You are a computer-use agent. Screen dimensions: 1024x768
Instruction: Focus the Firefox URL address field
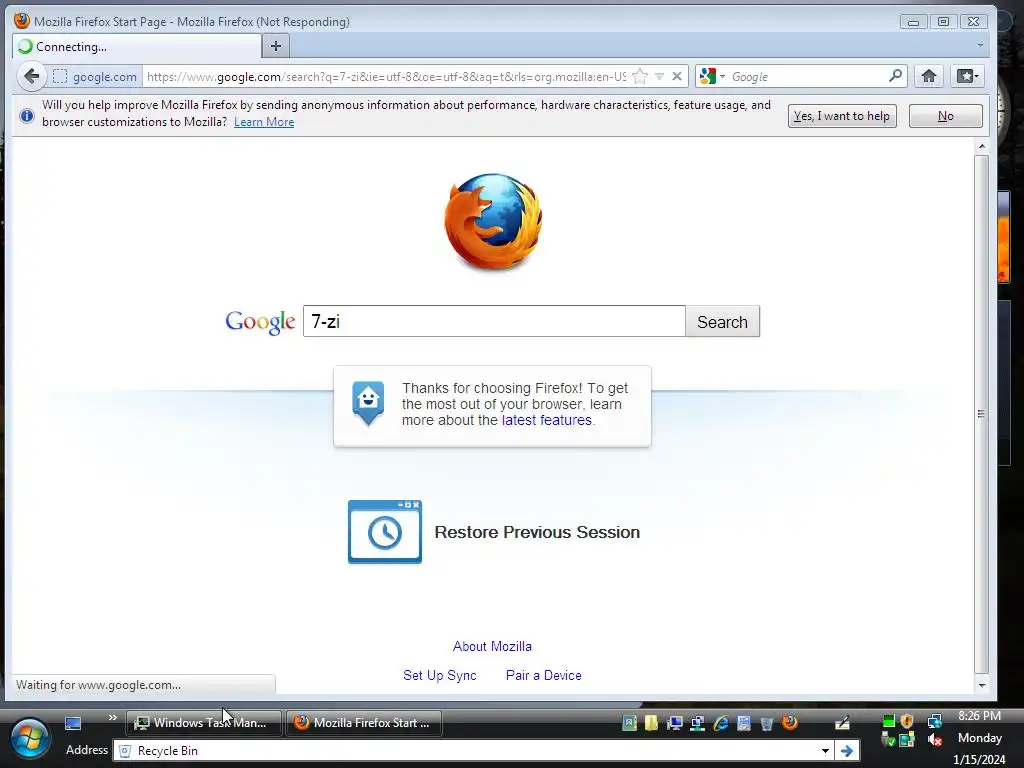pos(385,76)
